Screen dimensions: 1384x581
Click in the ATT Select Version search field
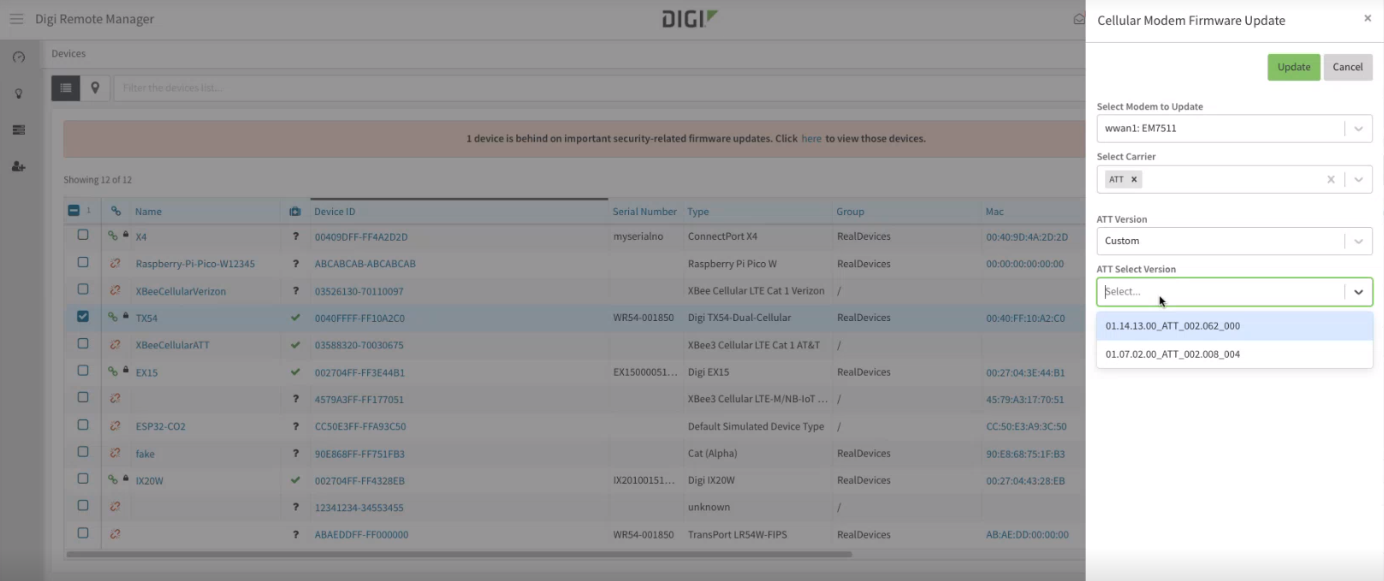pos(1220,292)
